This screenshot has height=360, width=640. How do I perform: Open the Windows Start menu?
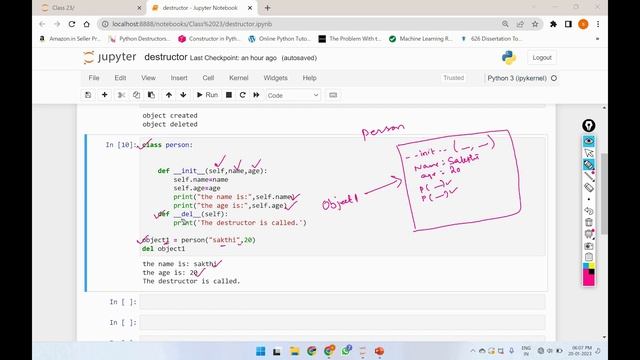click(x=260, y=351)
